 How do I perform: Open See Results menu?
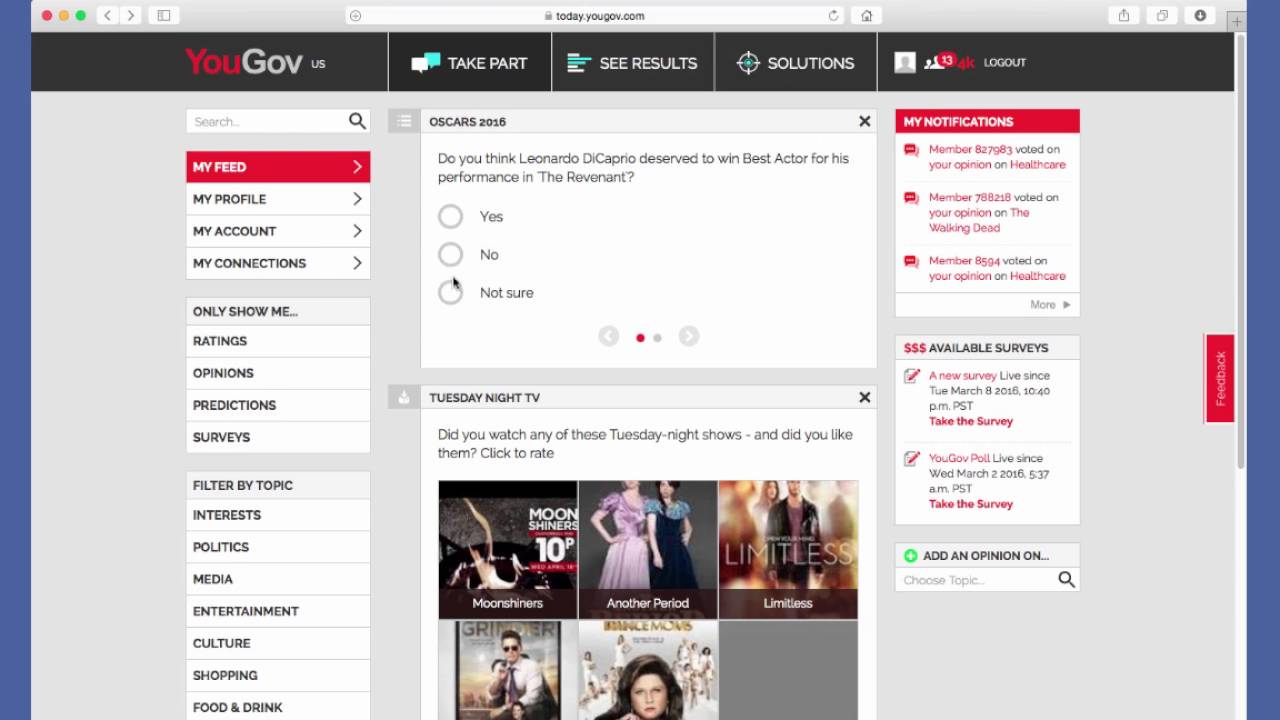point(633,62)
